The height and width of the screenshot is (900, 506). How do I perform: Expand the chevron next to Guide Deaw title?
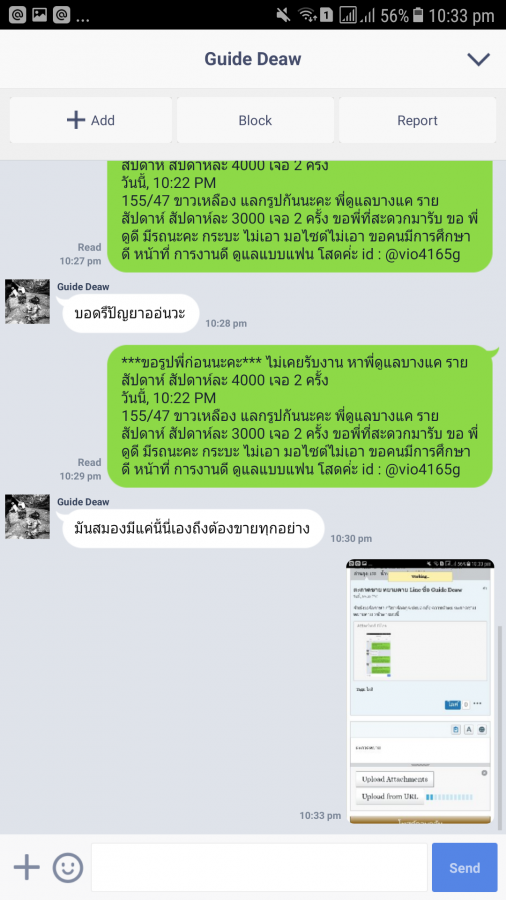478,59
